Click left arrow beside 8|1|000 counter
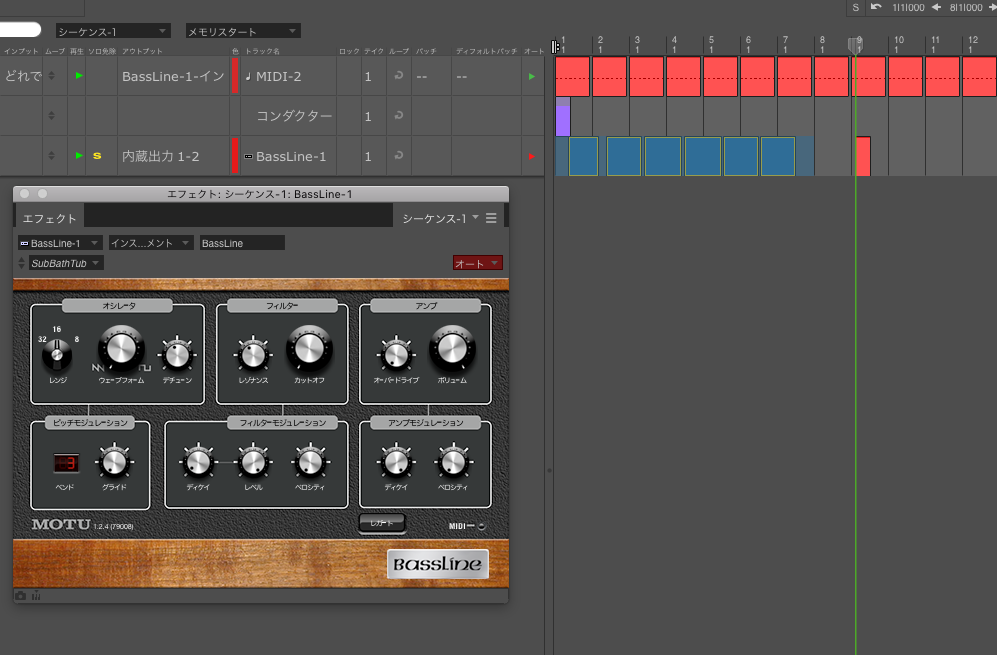 tap(937, 7)
